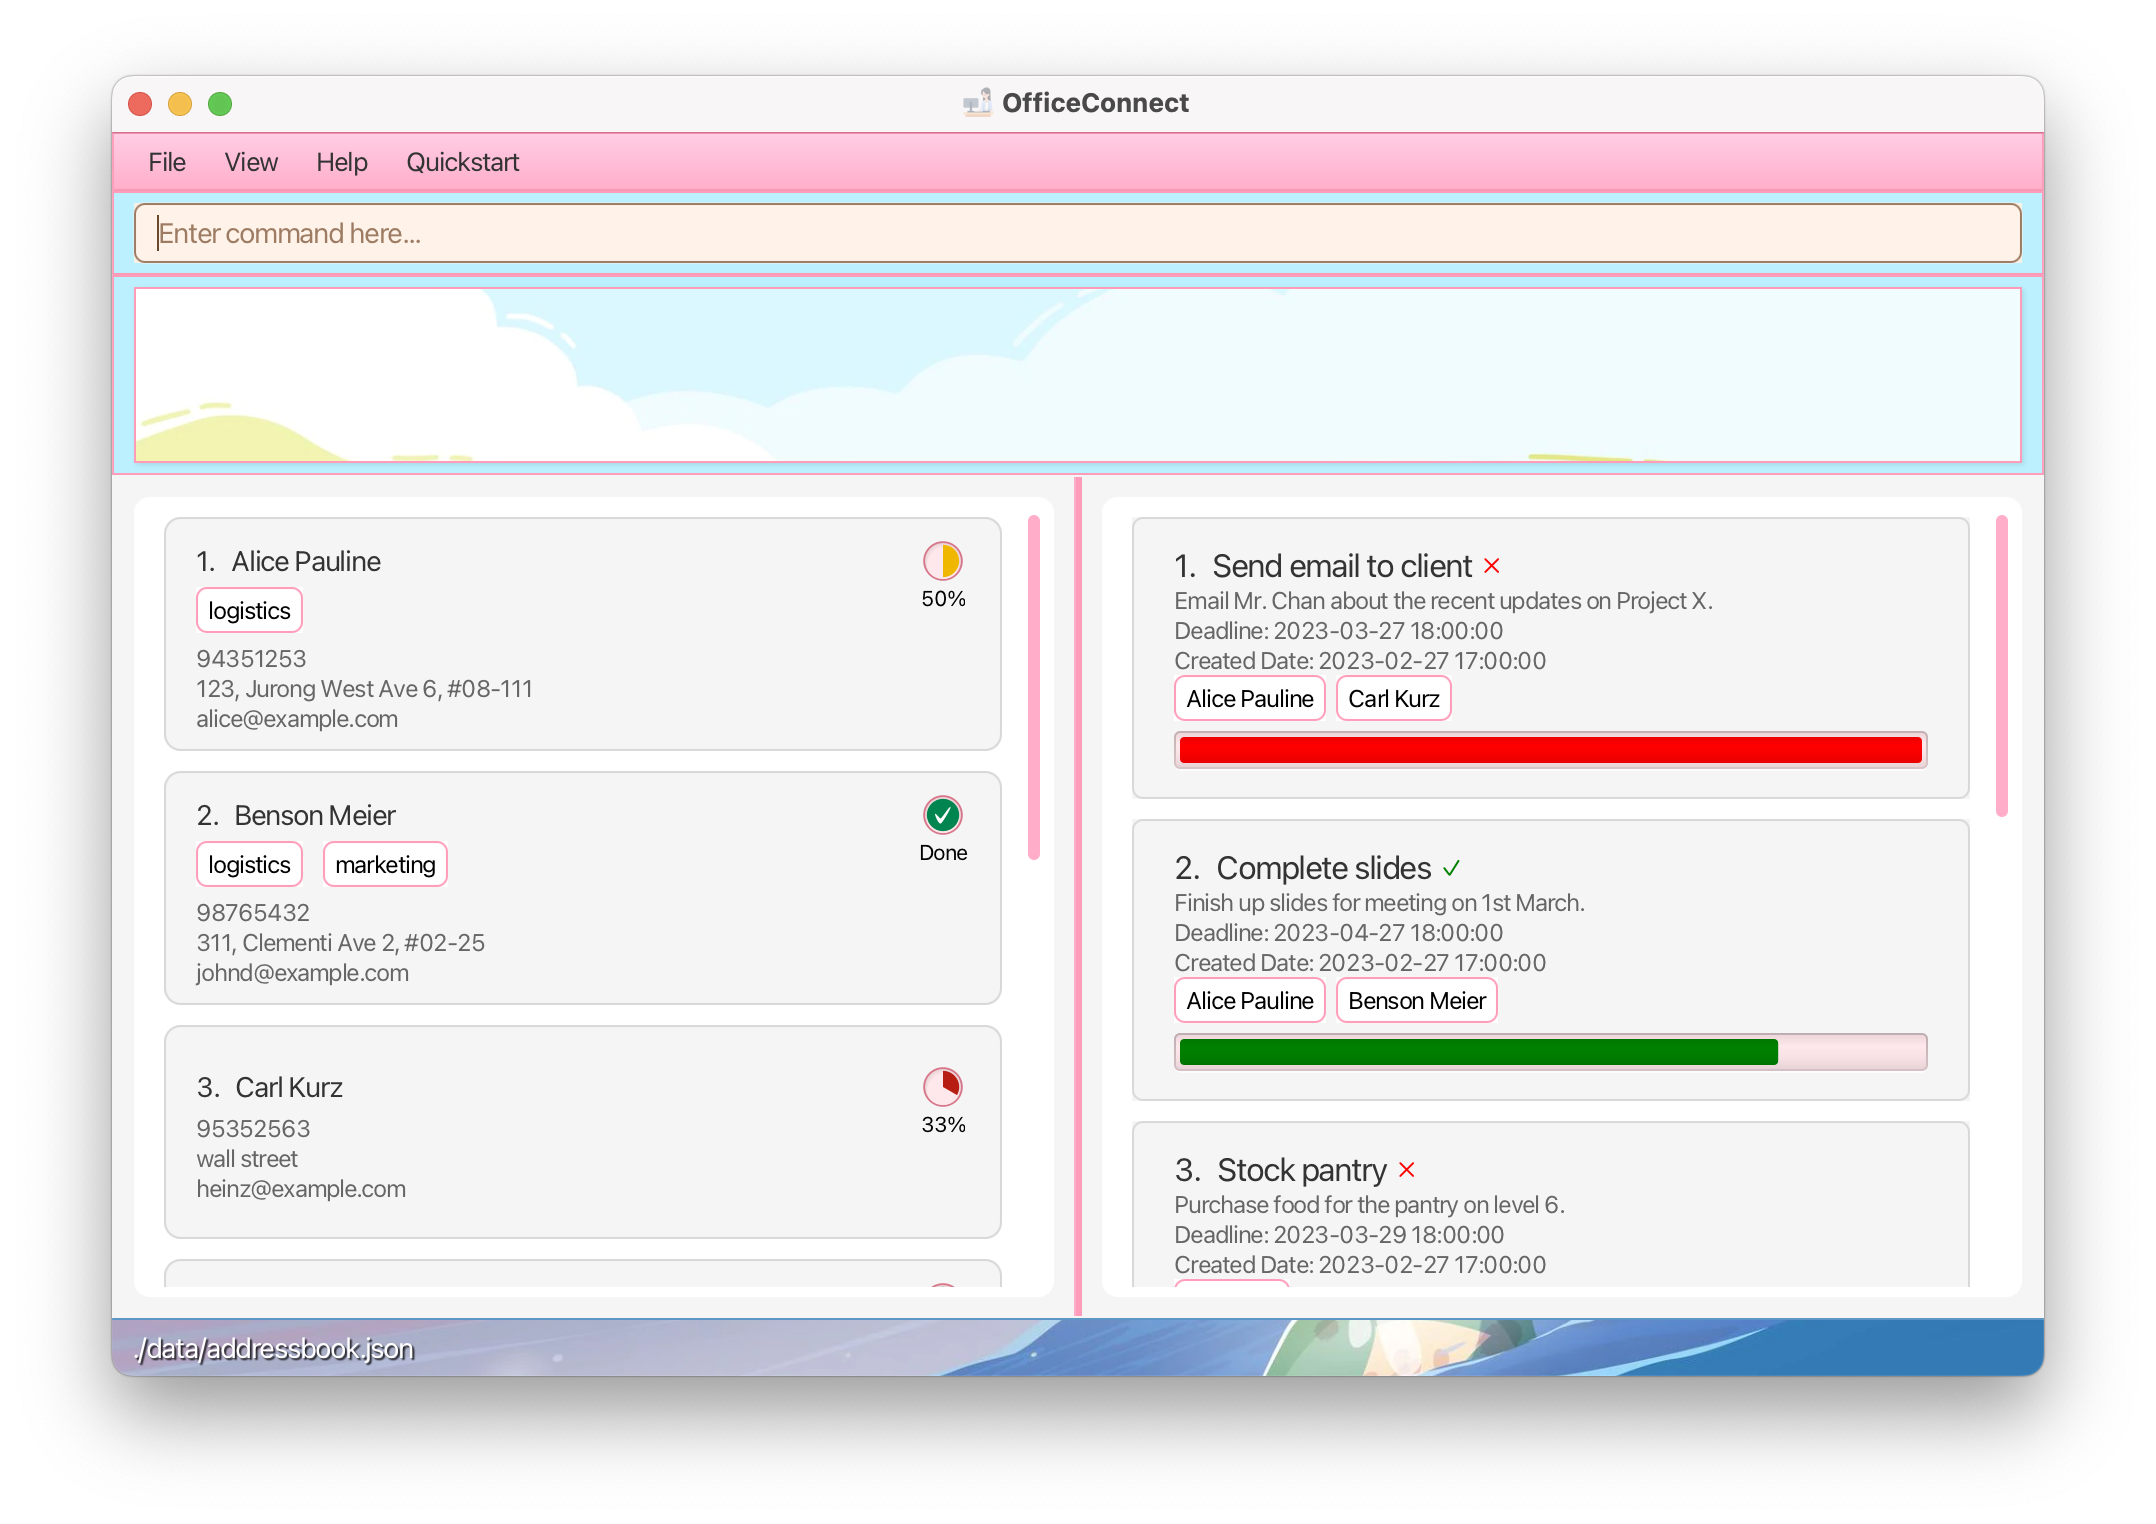Image resolution: width=2156 pixels, height=1524 pixels.
Task: Click the OfficeConnect app icon in title bar
Action: click(977, 103)
